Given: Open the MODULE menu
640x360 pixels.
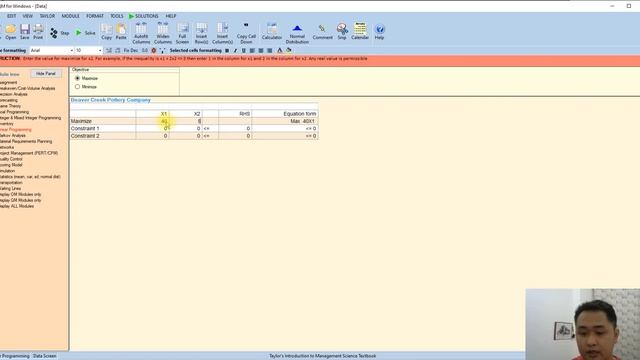Looking at the screenshot, I should [x=71, y=16].
